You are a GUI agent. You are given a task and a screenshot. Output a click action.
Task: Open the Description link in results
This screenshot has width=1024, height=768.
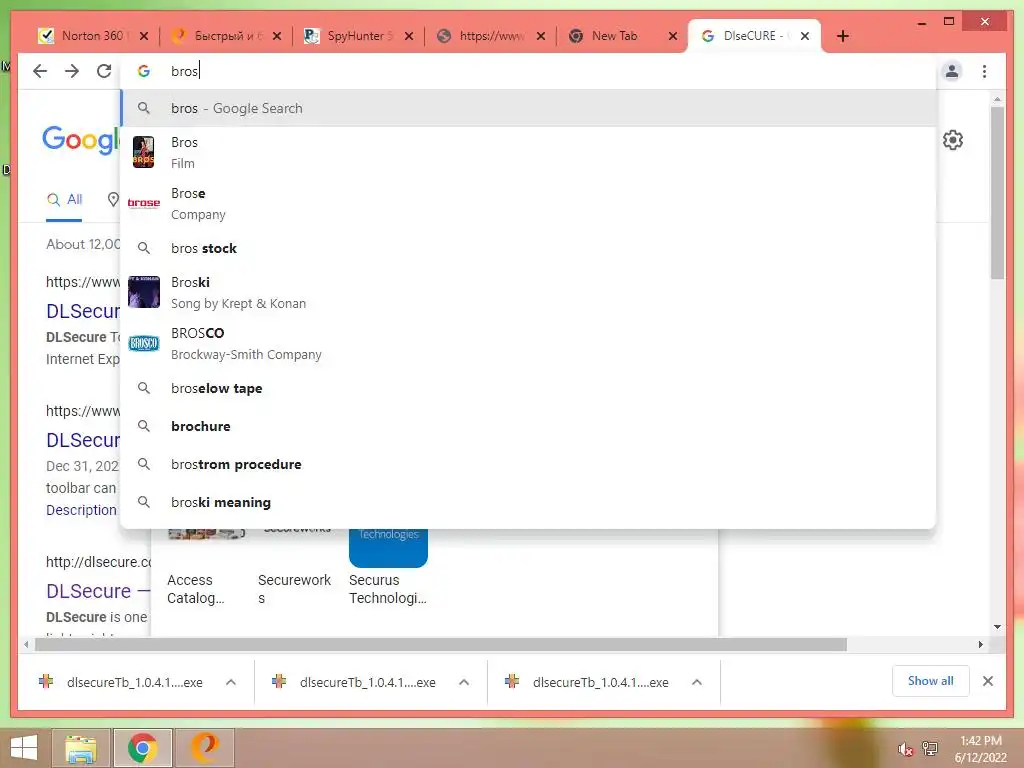click(x=81, y=510)
